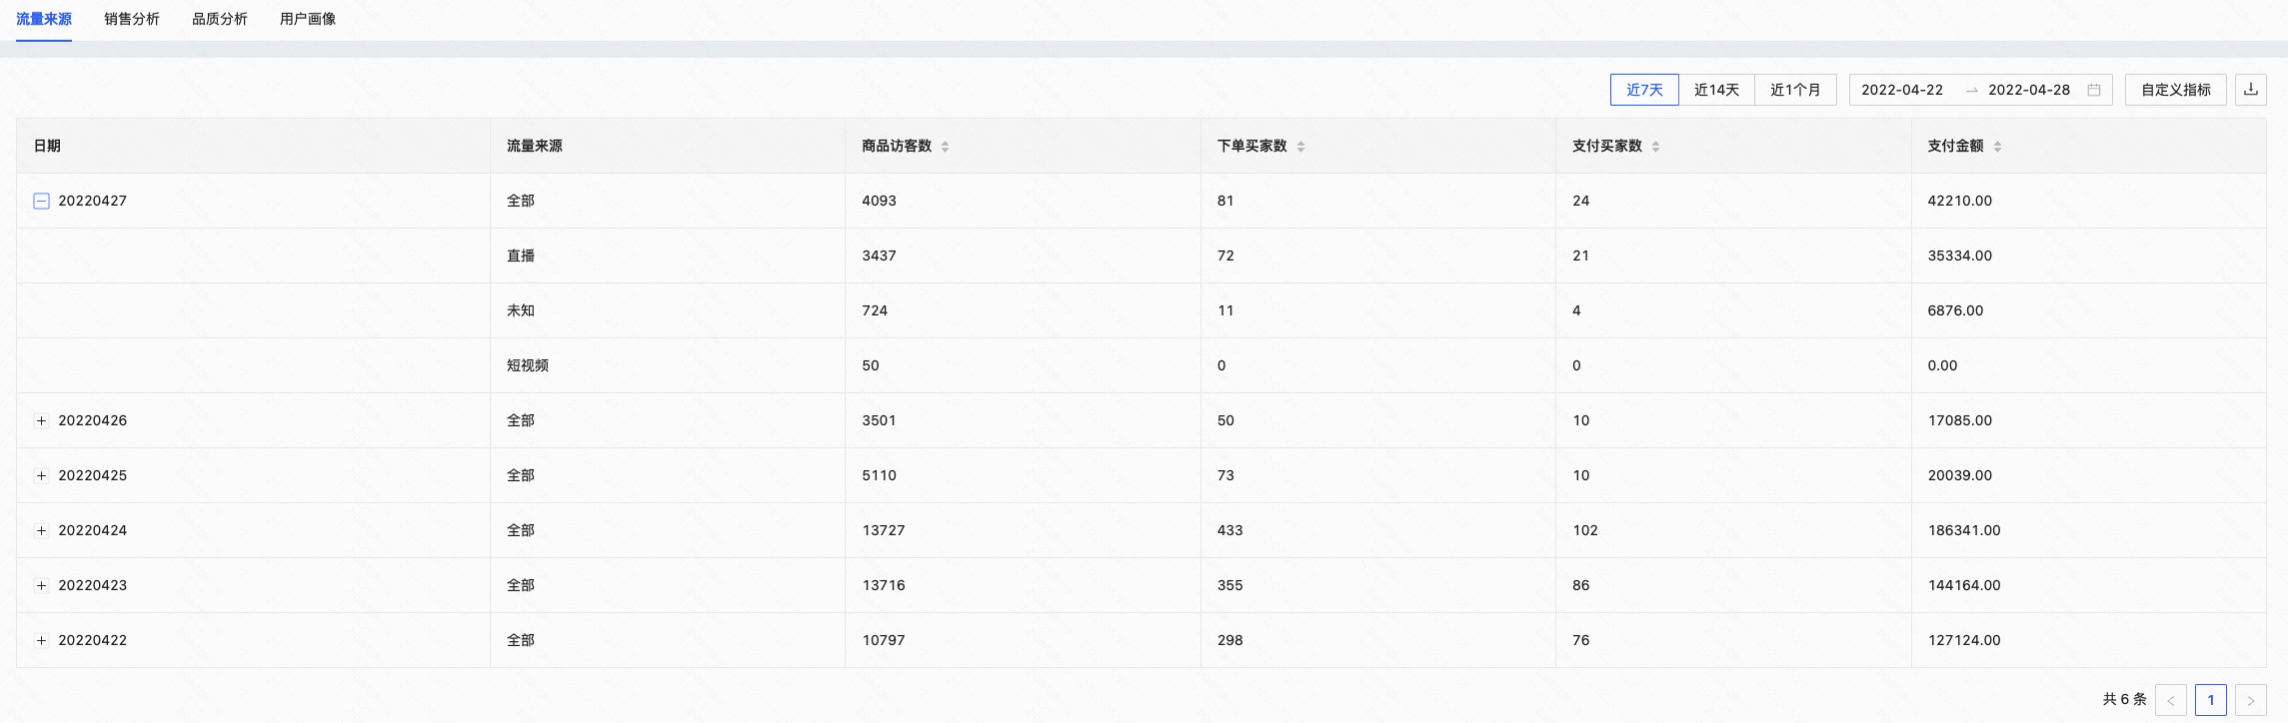This screenshot has width=2288, height=723.
Task: Click payment amount 127124.00
Action: point(1964,641)
